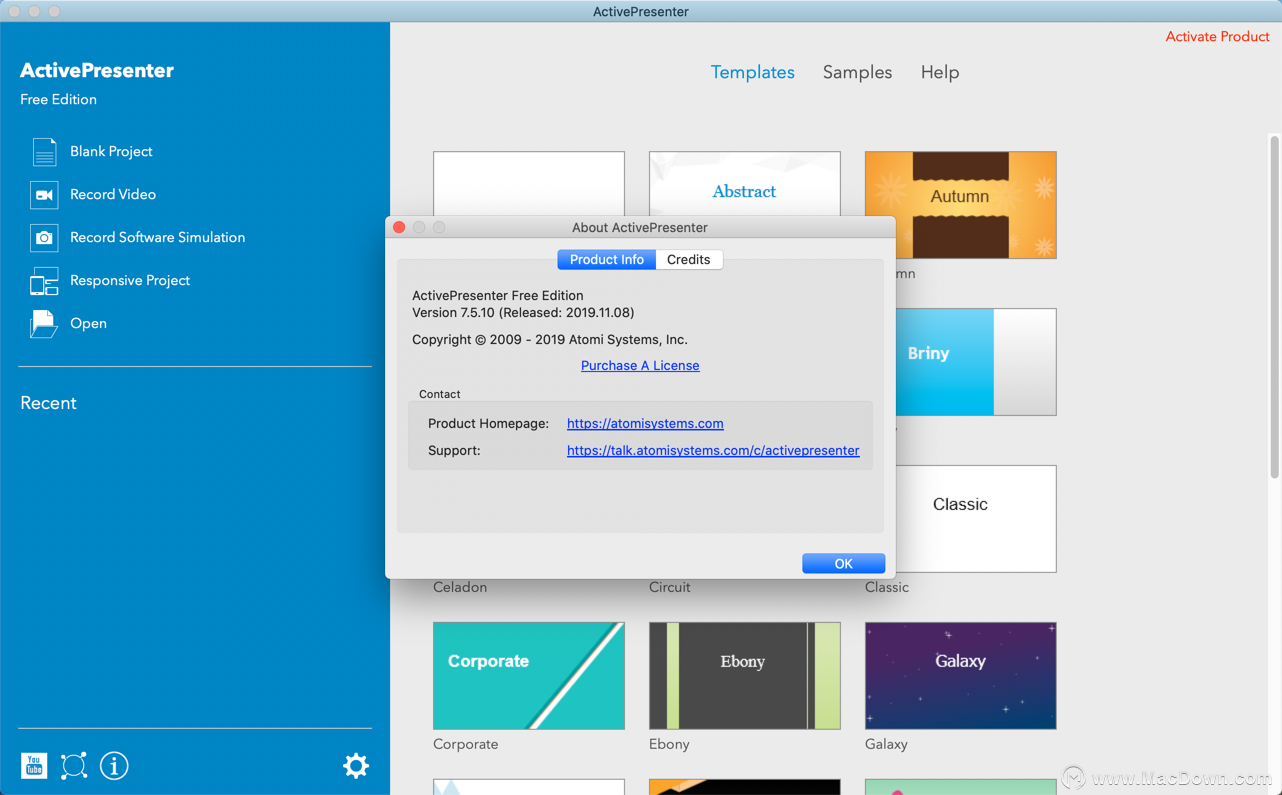This screenshot has height=795, width=1282.
Task: Switch to the Credits tab
Action: click(x=688, y=260)
